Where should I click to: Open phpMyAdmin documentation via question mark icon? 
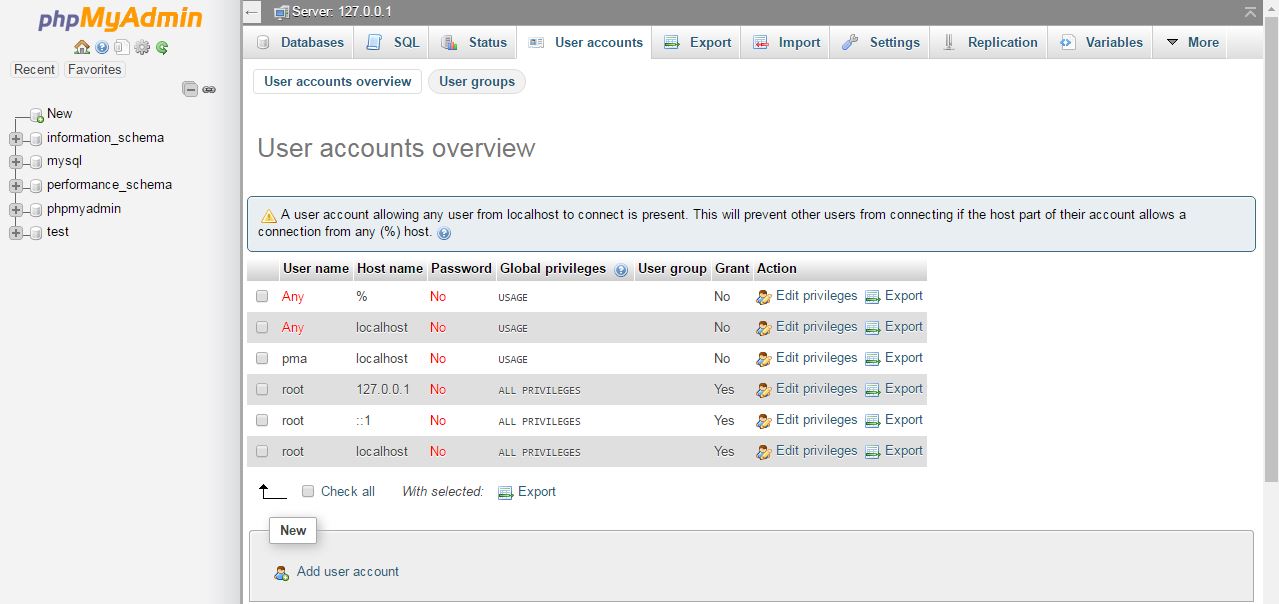pos(101,47)
